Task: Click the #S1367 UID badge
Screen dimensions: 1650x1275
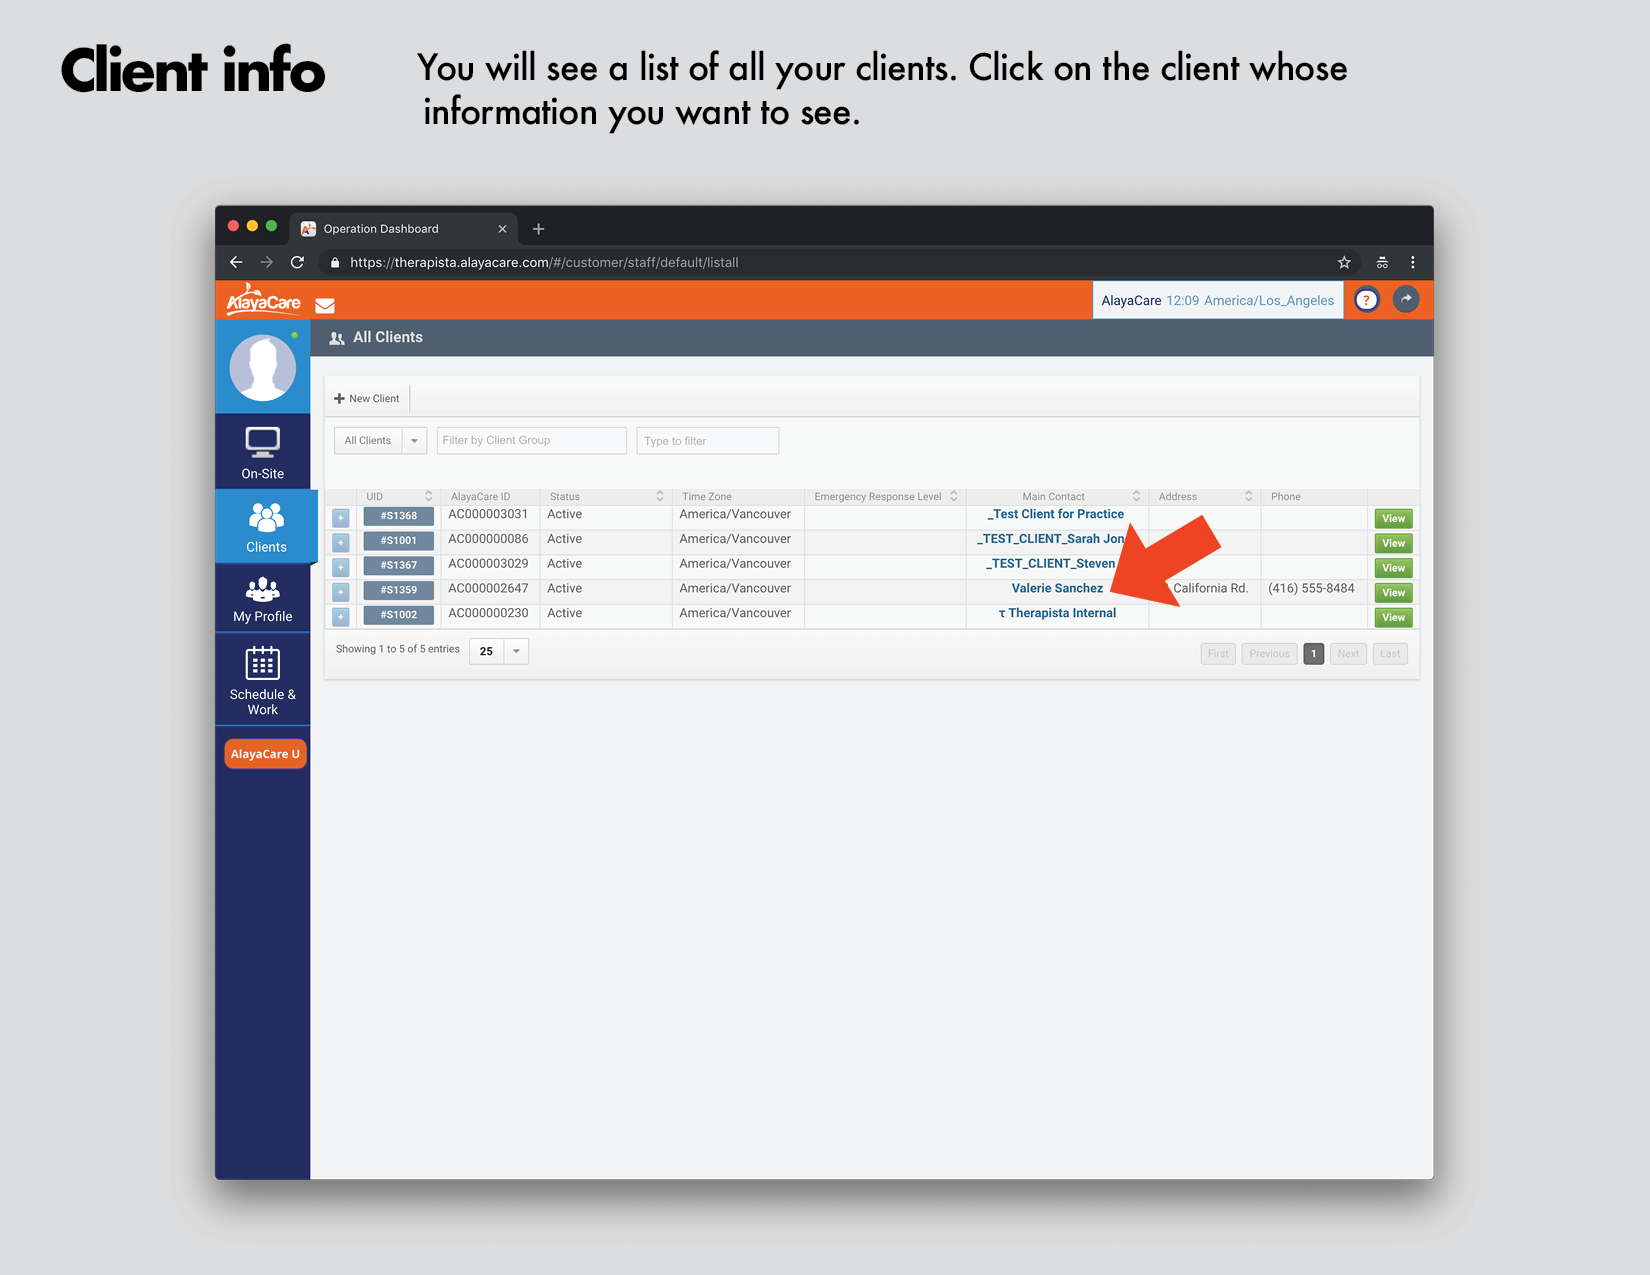Action: click(x=398, y=565)
